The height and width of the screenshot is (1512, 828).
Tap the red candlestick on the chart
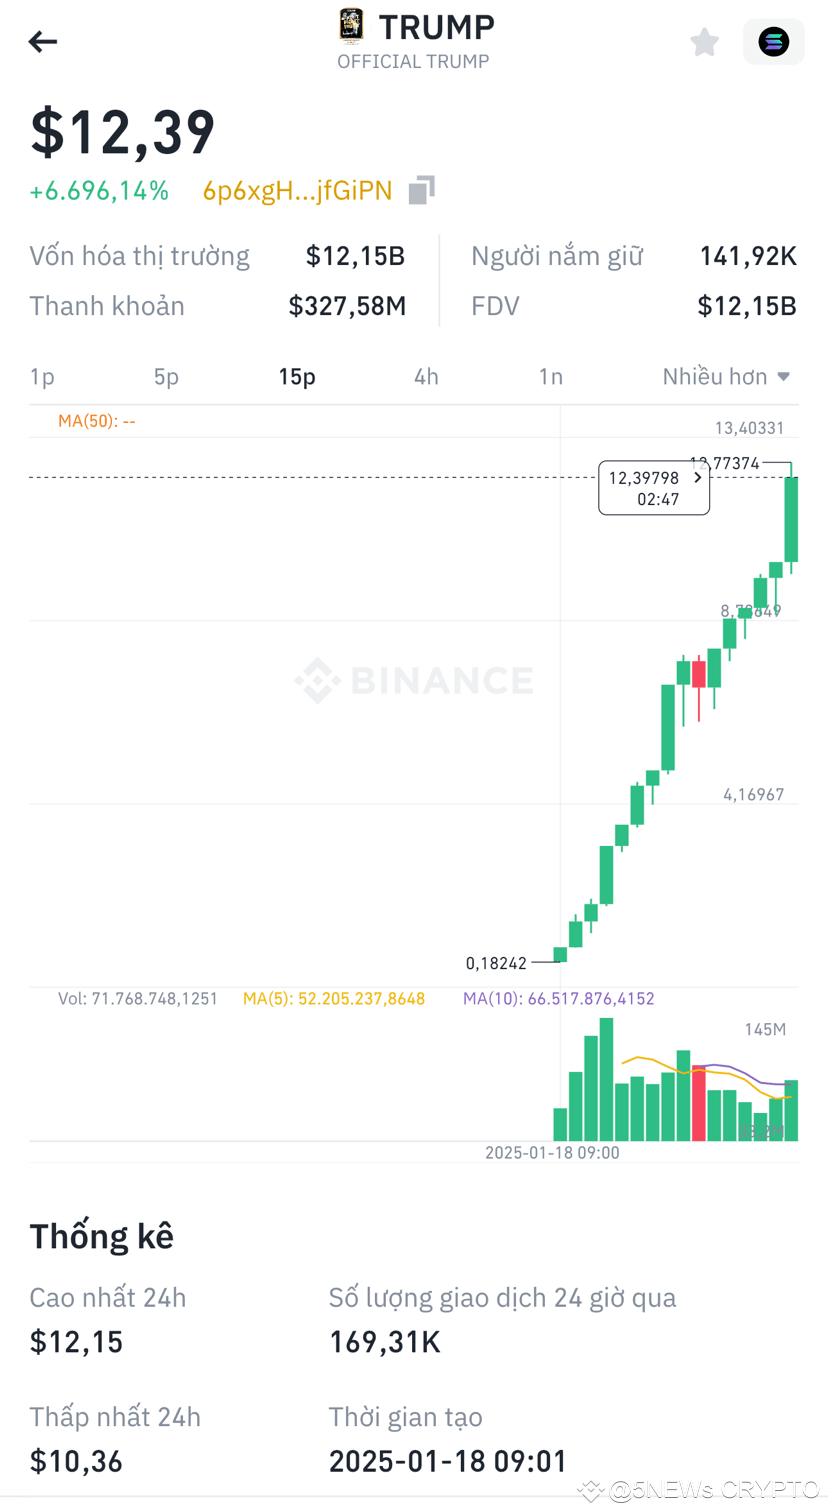[x=698, y=673]
